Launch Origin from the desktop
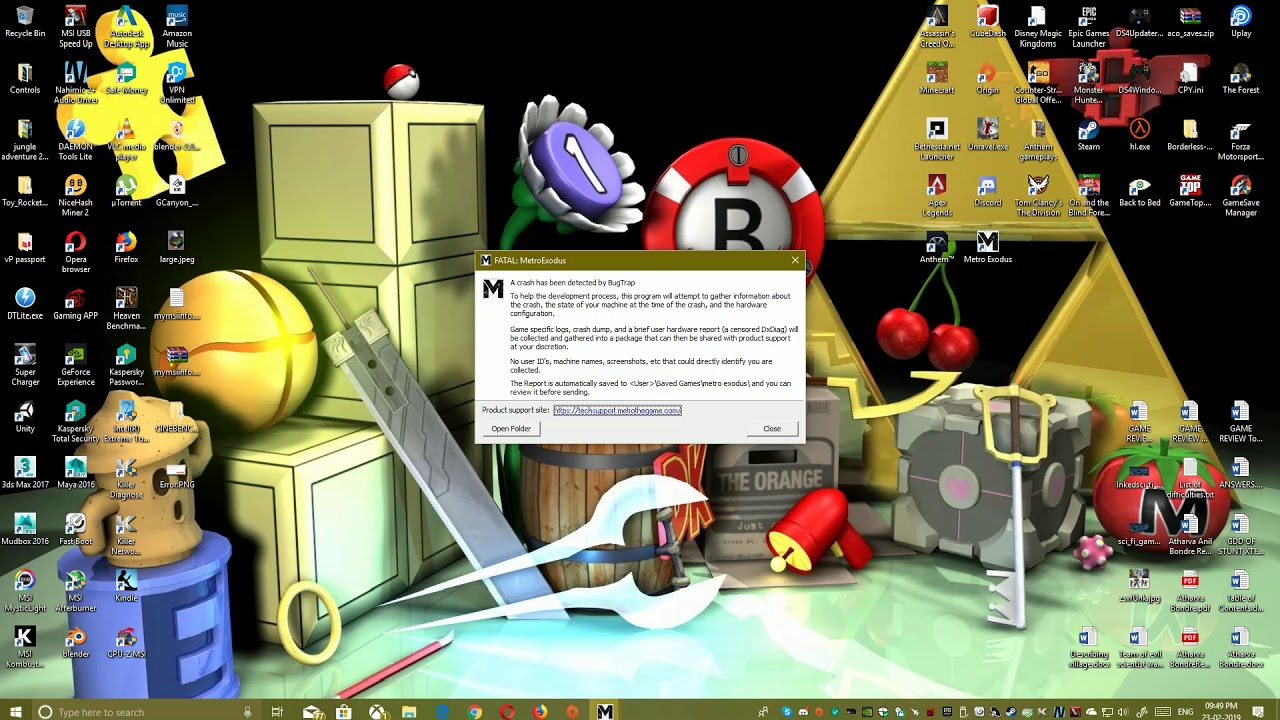 [x=987, y=79]
